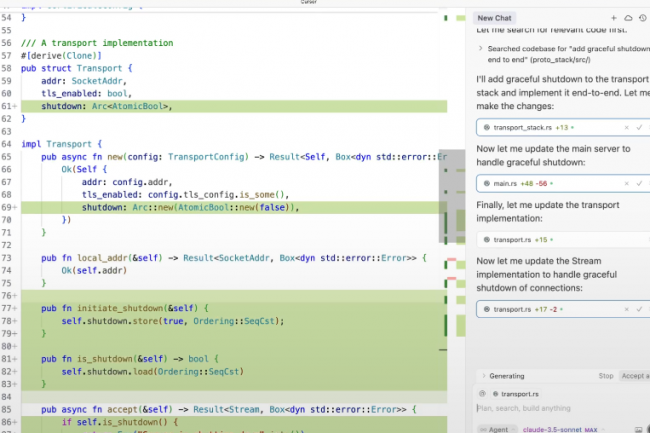
Task: Click '/// A transport implementation' comment
Action: pos(97,43)
